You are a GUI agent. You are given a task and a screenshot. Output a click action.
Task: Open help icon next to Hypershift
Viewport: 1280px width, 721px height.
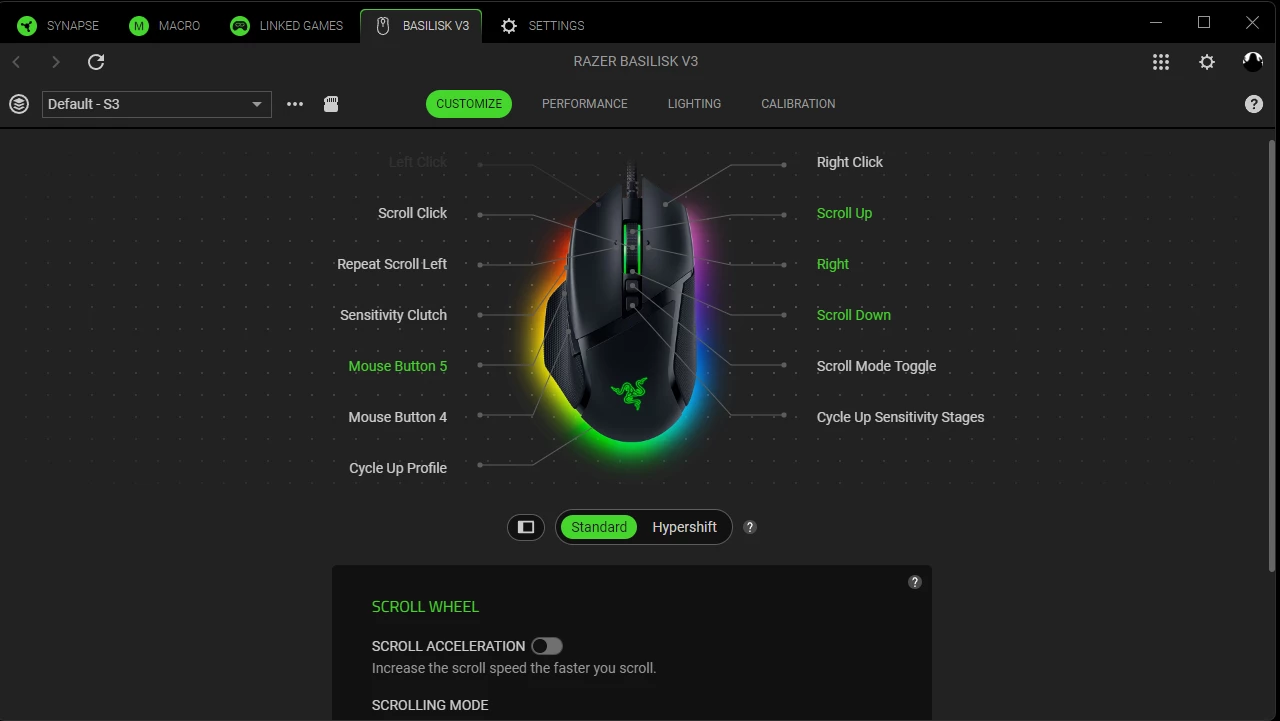pos(750,527)
